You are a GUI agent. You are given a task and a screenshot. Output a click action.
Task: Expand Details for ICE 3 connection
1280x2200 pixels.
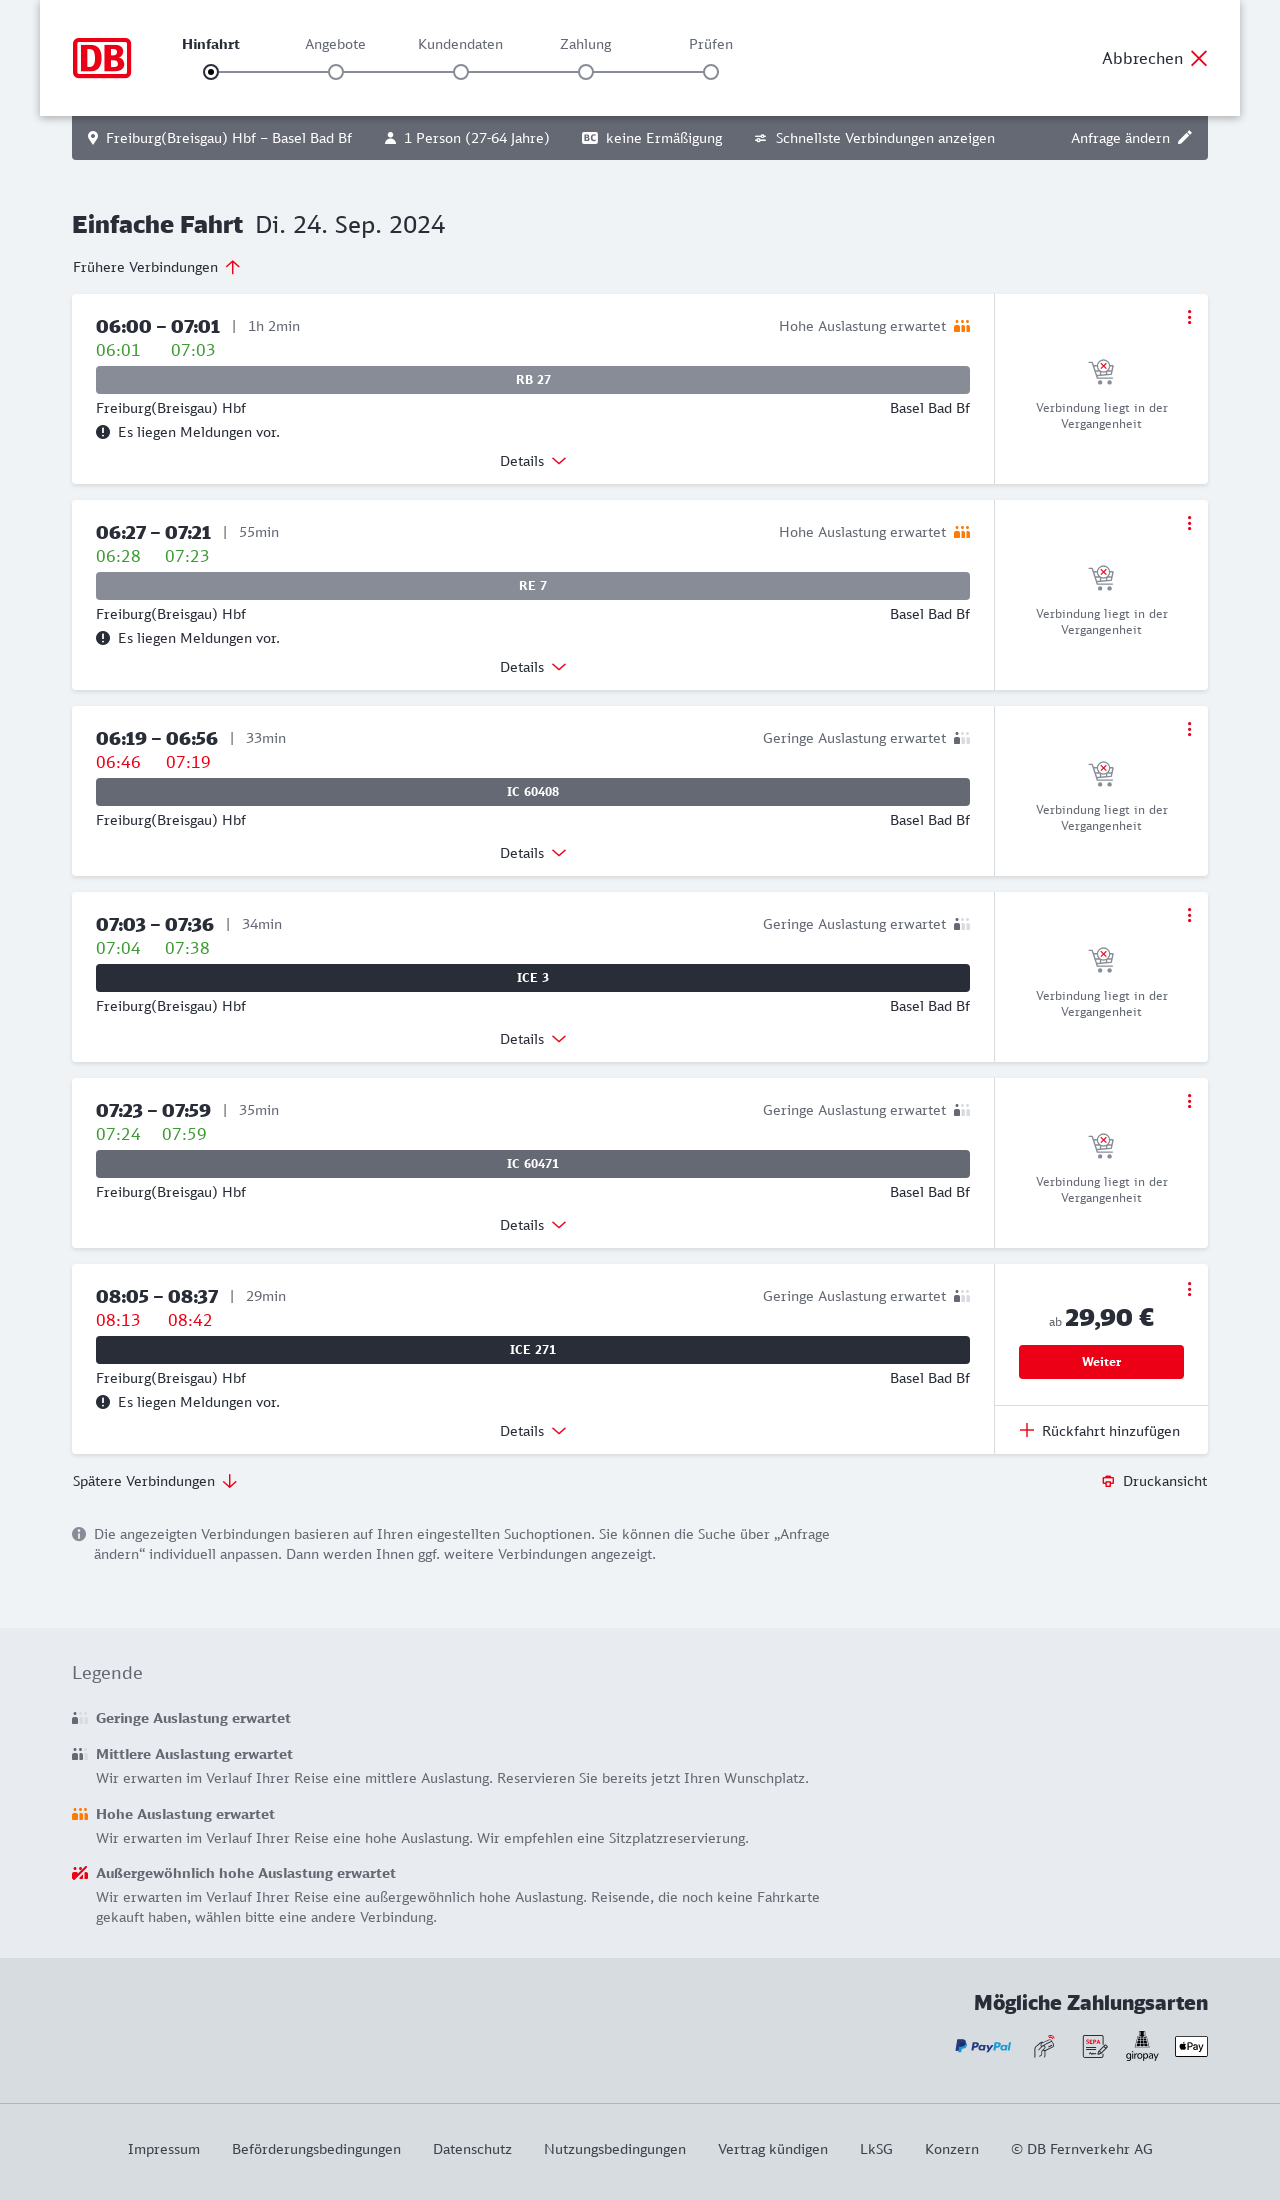(x=533, y=1039)
